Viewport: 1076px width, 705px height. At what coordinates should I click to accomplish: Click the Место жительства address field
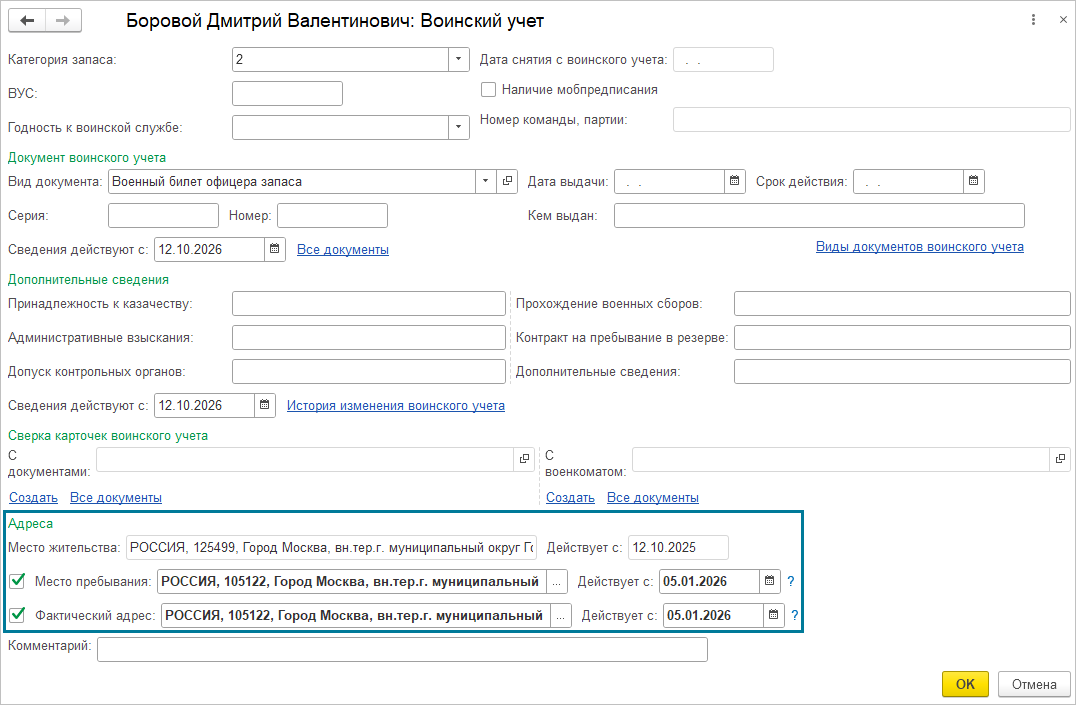pos(331,547)
